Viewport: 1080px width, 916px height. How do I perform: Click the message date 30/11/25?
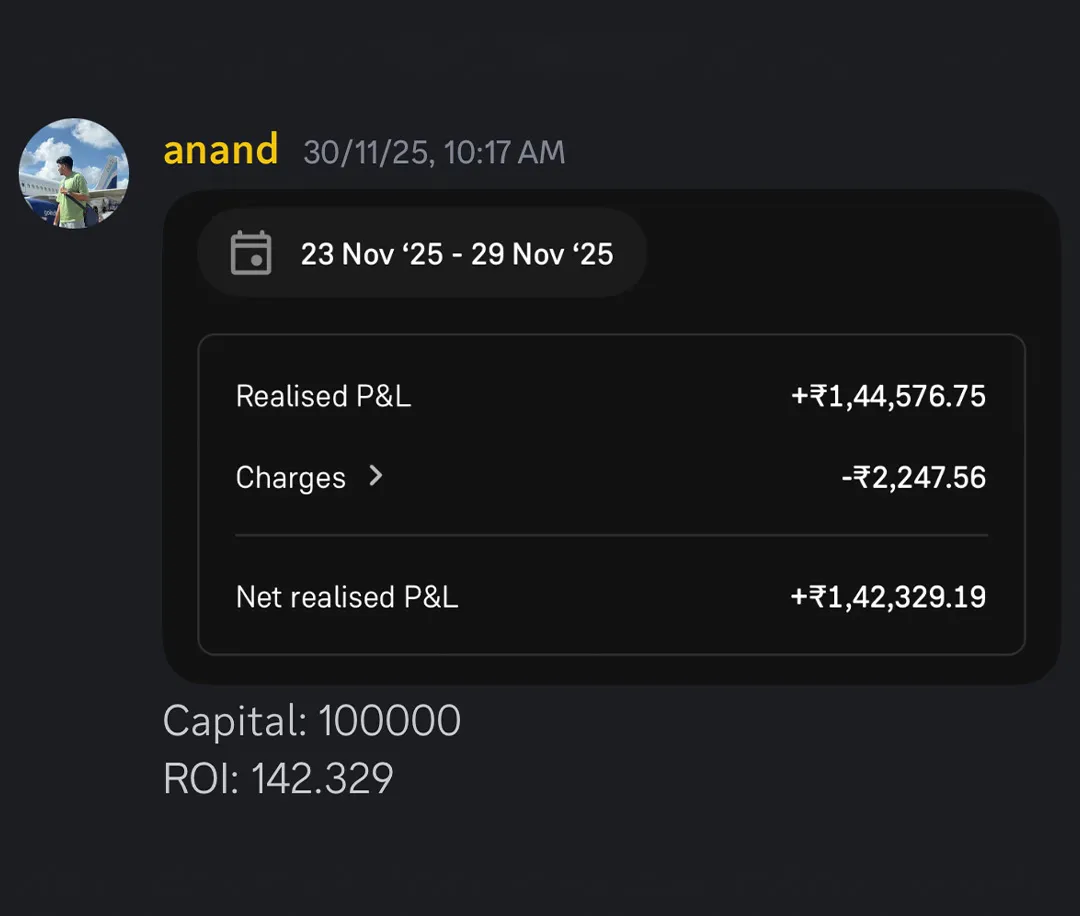coord(366,153)
